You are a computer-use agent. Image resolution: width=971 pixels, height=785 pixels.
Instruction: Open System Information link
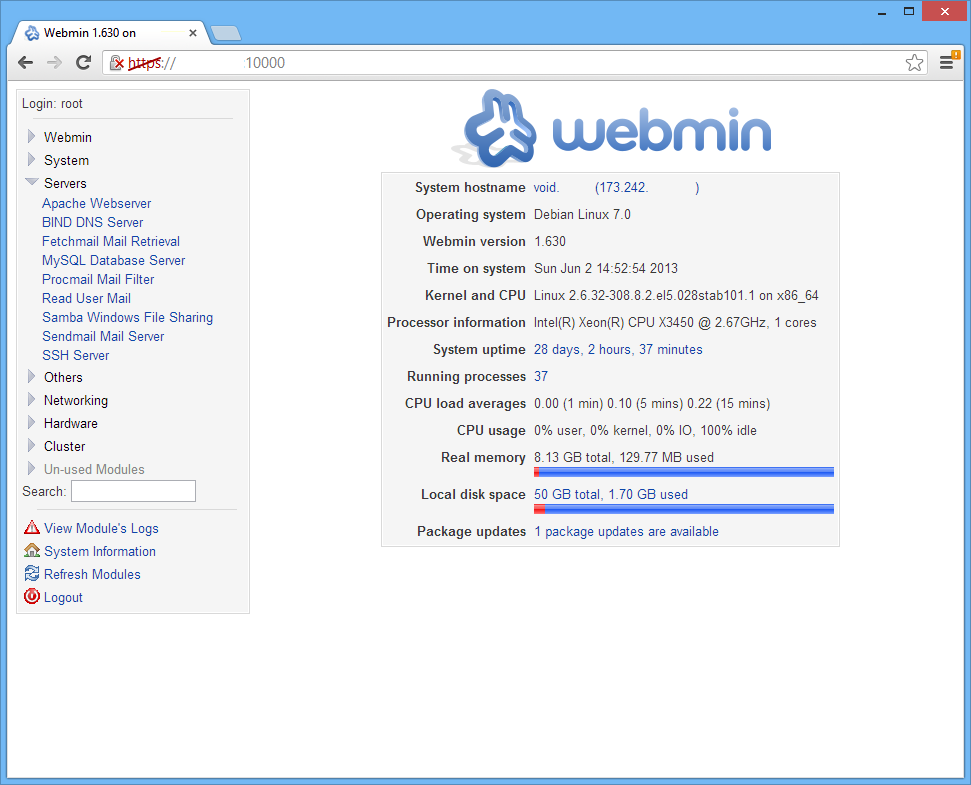coord(100,551)
